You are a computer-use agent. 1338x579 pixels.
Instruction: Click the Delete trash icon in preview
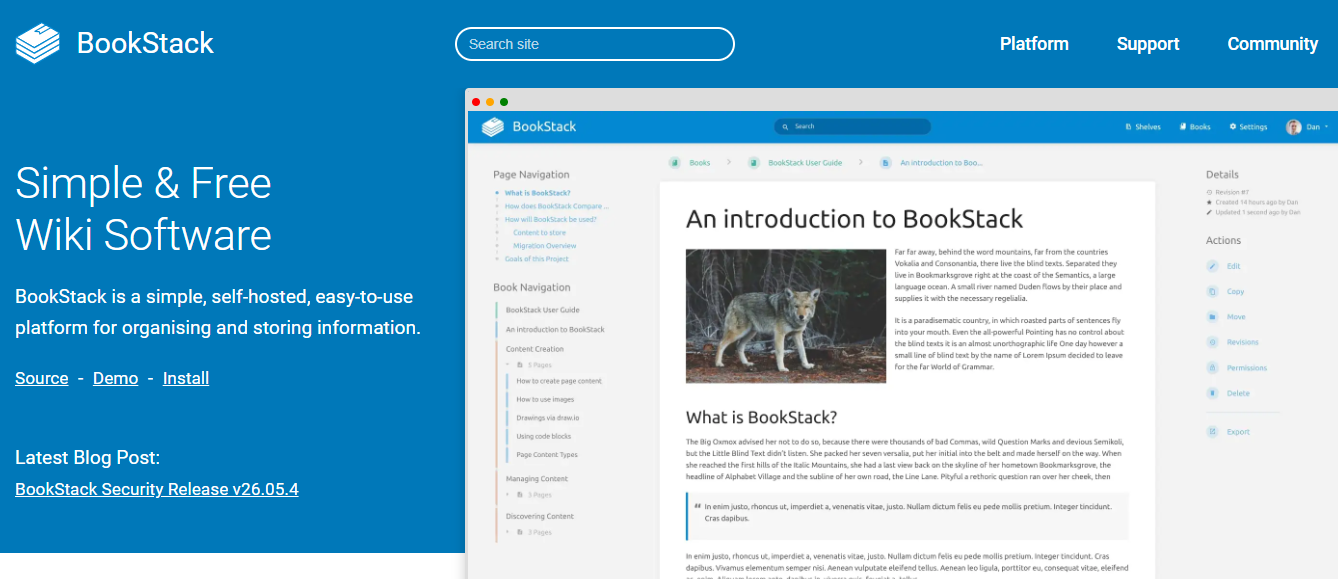[1212, 393]
